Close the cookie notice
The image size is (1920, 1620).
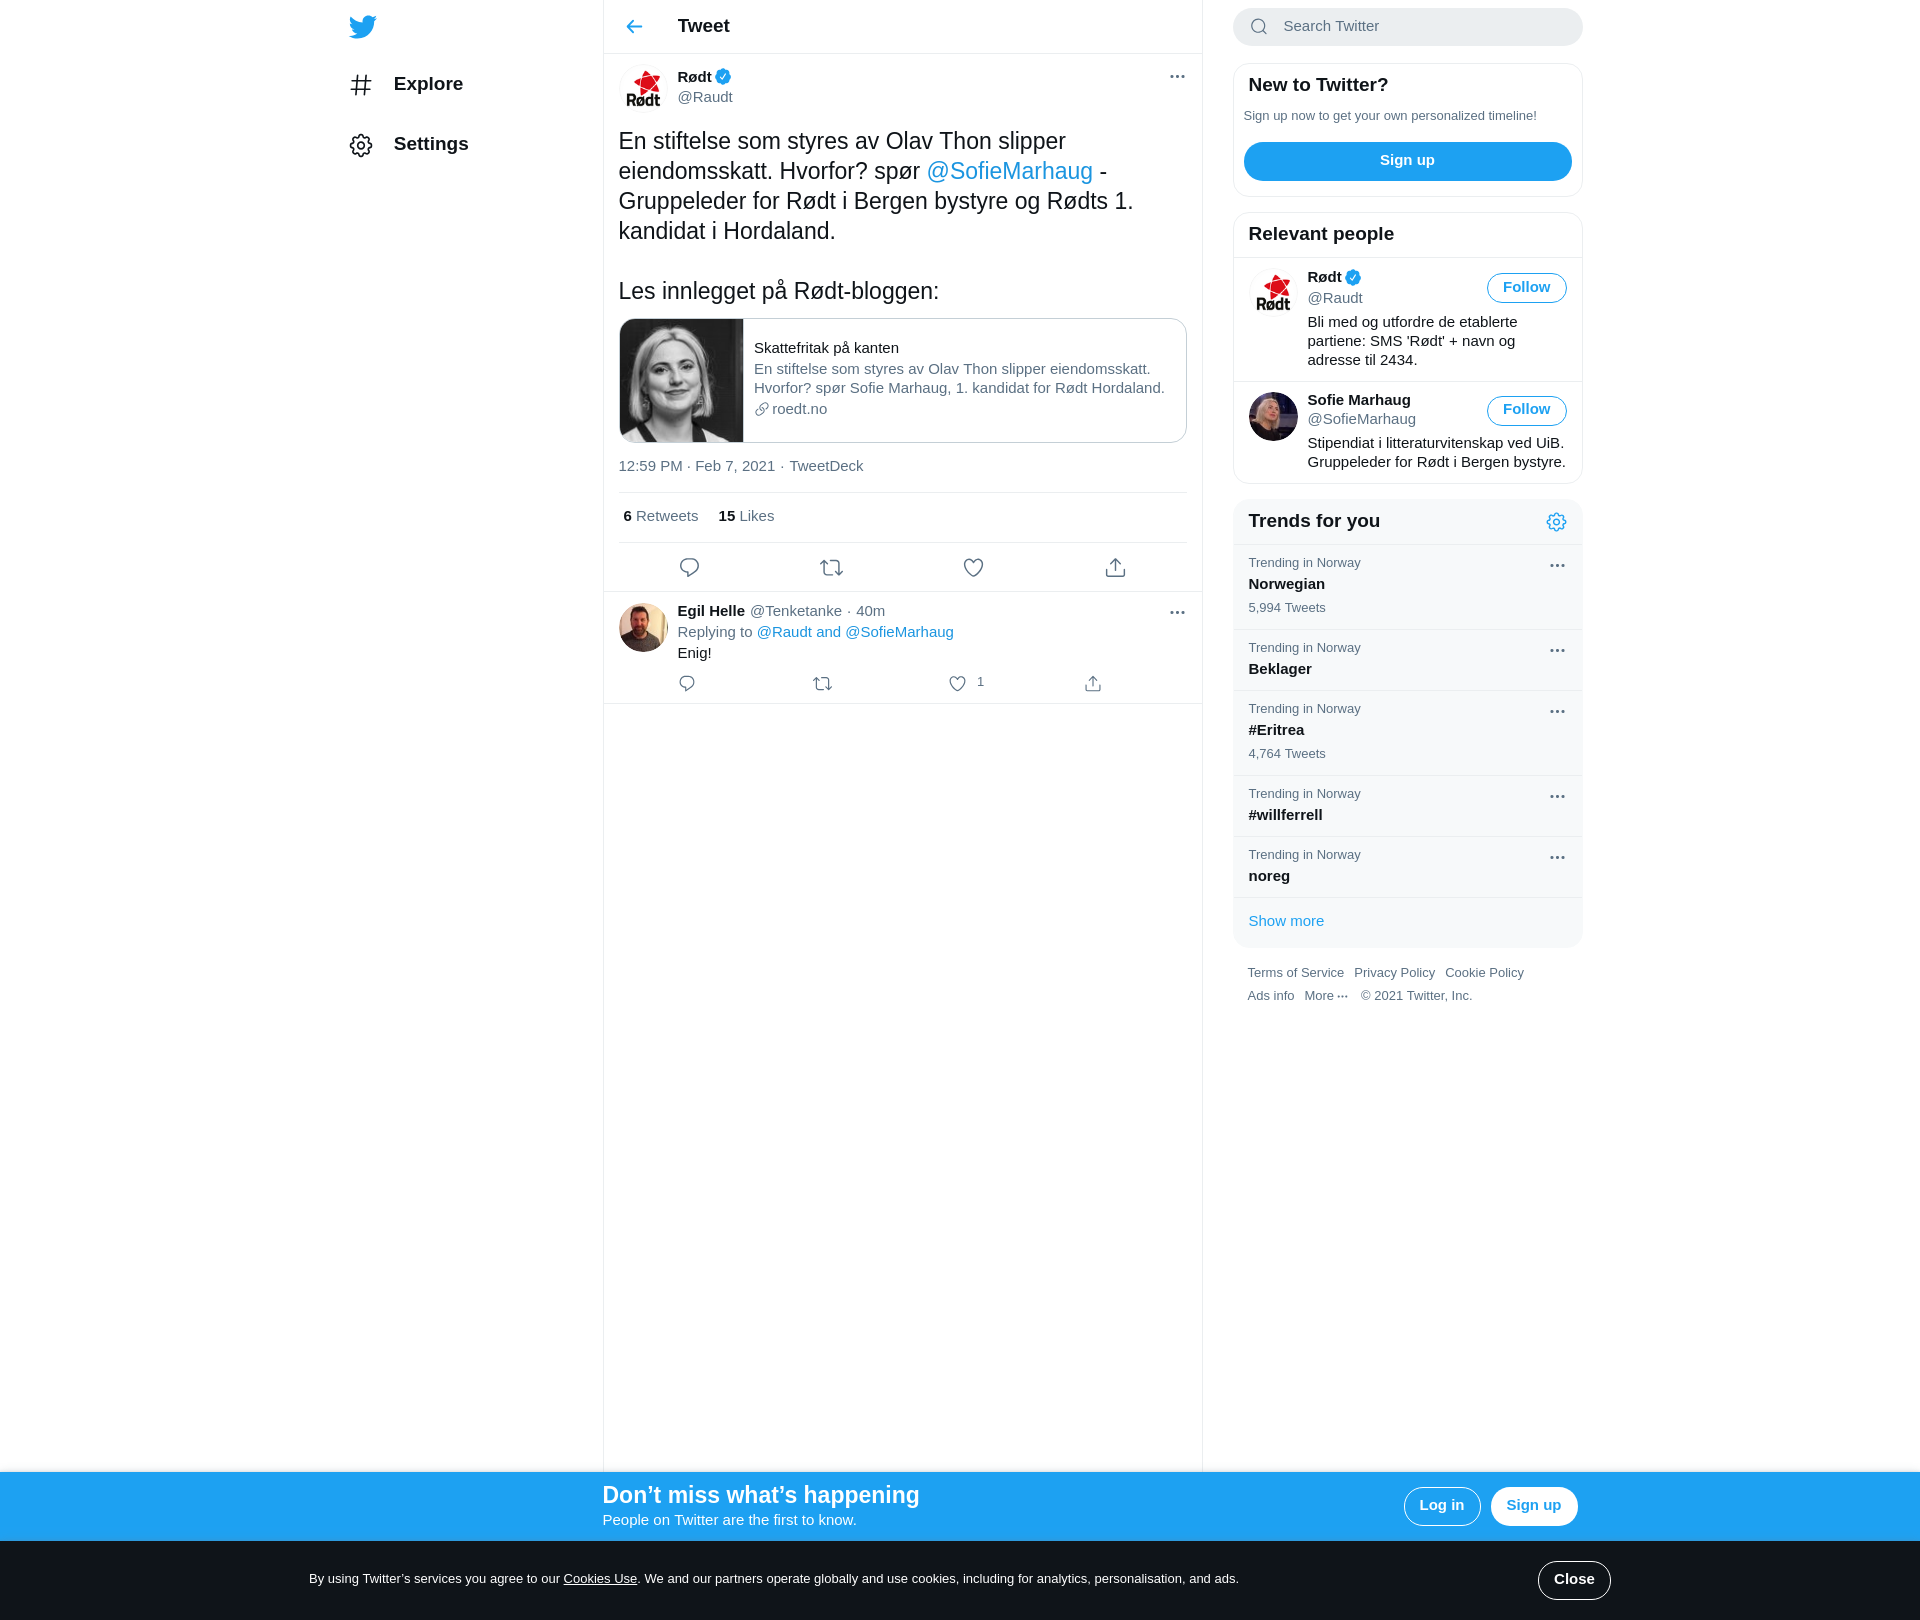pyautogui.click(x=1574, y=1581)
